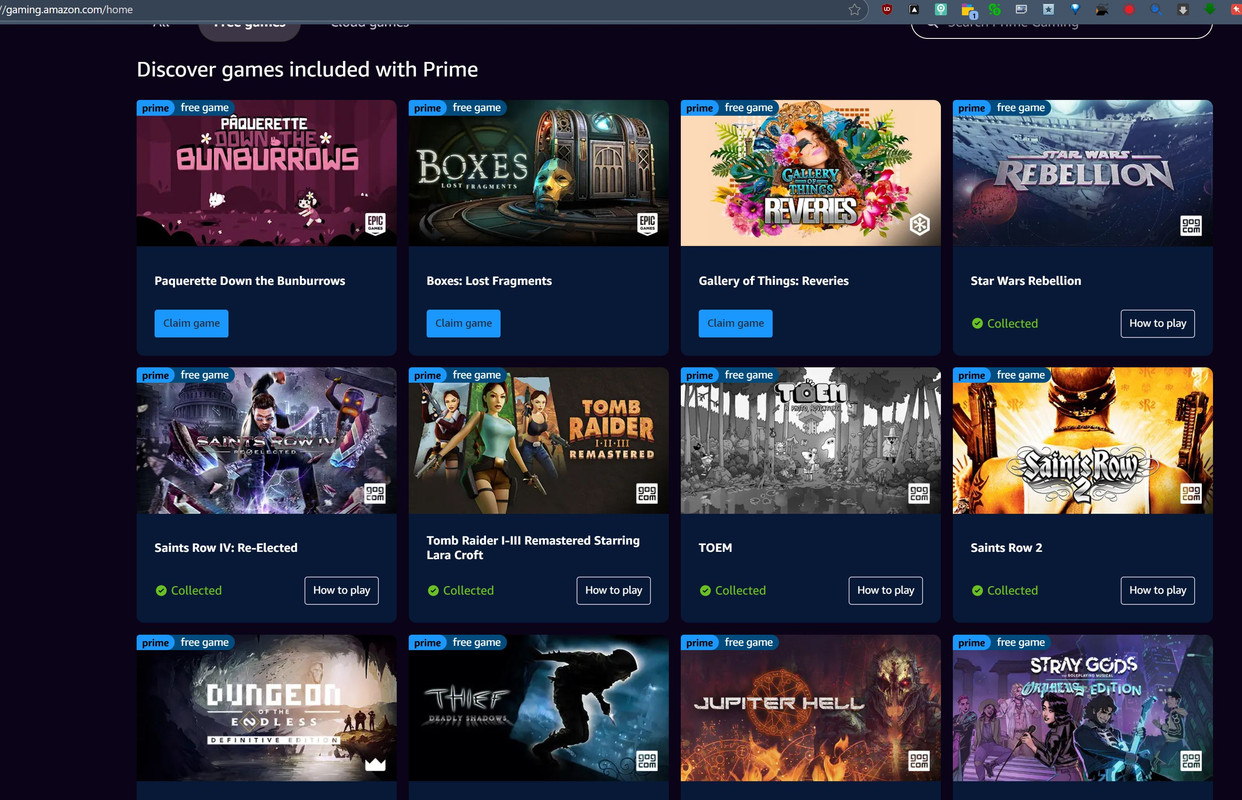
Task: Open How to play for Saints Row IV
Action: coord(341,590)
